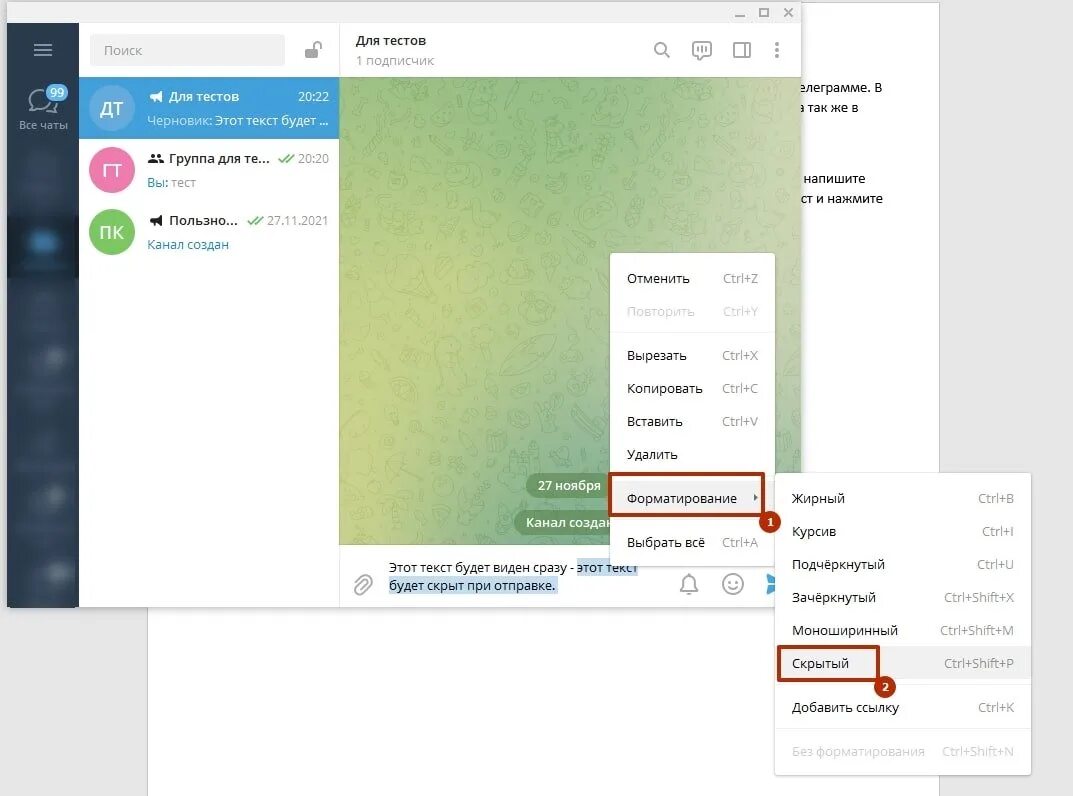Screen dimensions: 1073x796
Task: Maximize the Telegram window
Action: (764, 12)
